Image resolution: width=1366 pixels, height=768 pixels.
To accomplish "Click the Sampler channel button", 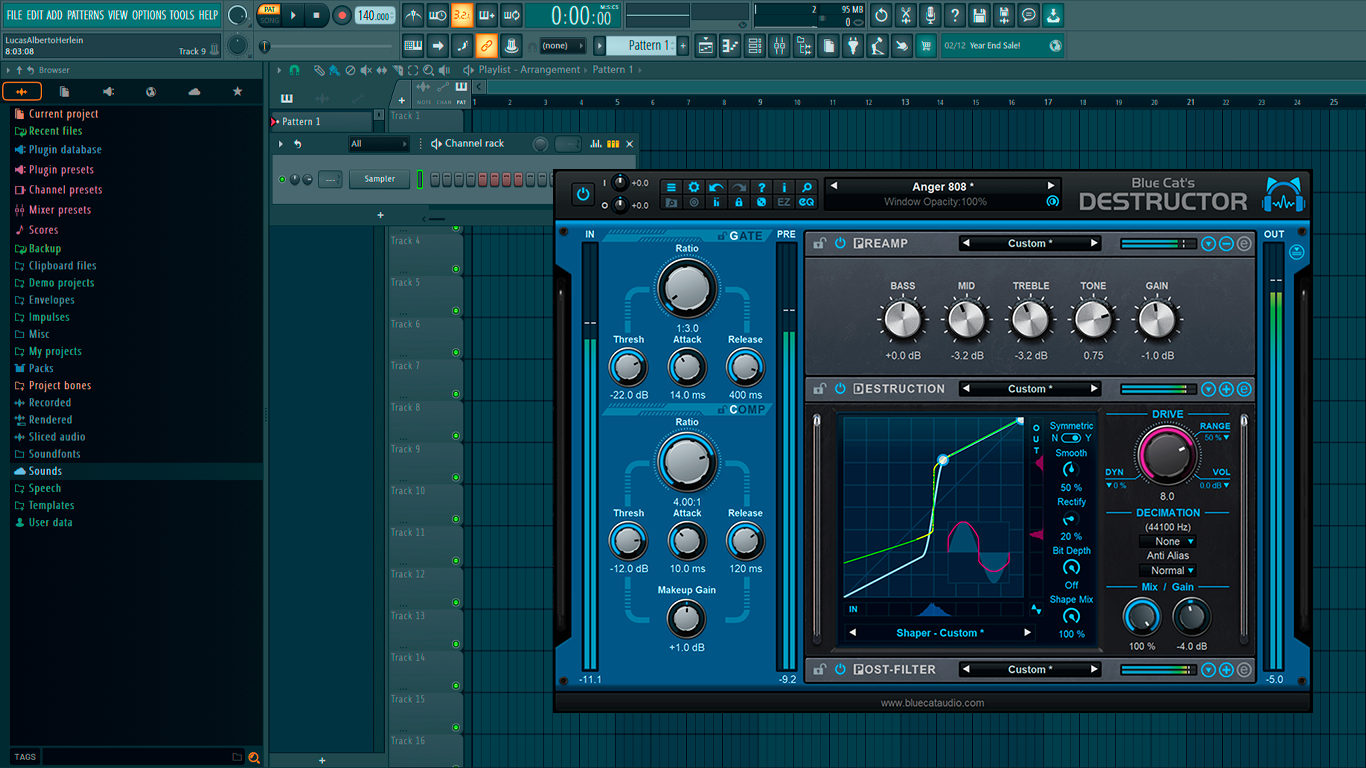I will (380, 179).
